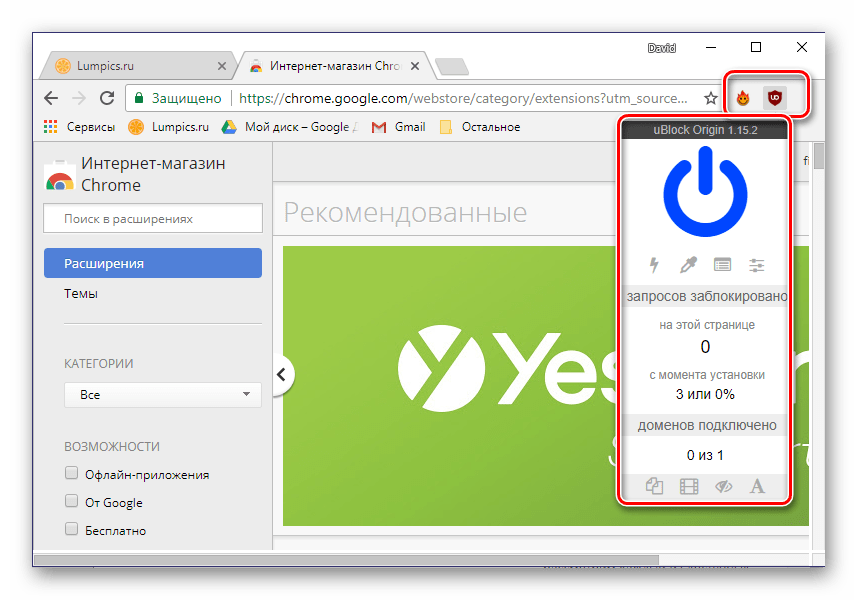
Task: Toggle popup blocking icon in uBlock
Action: click(654, 486)
